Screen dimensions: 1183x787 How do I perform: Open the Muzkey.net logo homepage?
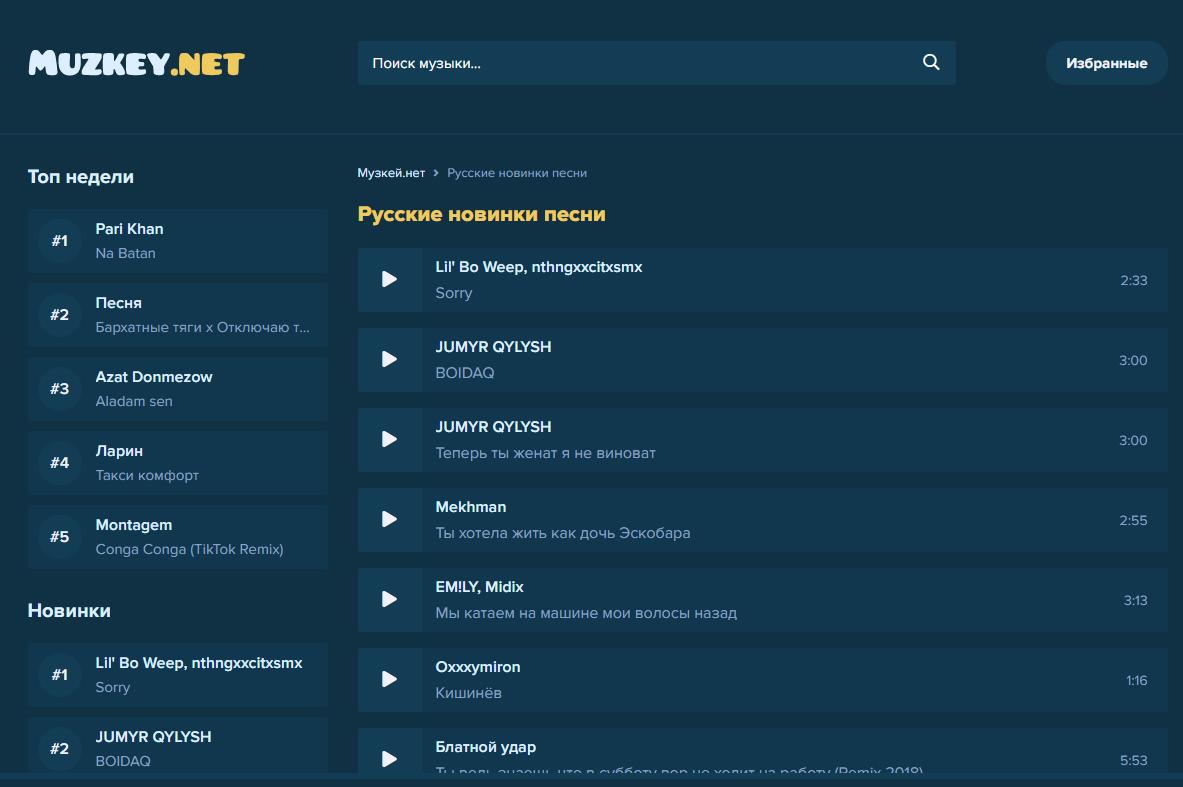(137, 64)
